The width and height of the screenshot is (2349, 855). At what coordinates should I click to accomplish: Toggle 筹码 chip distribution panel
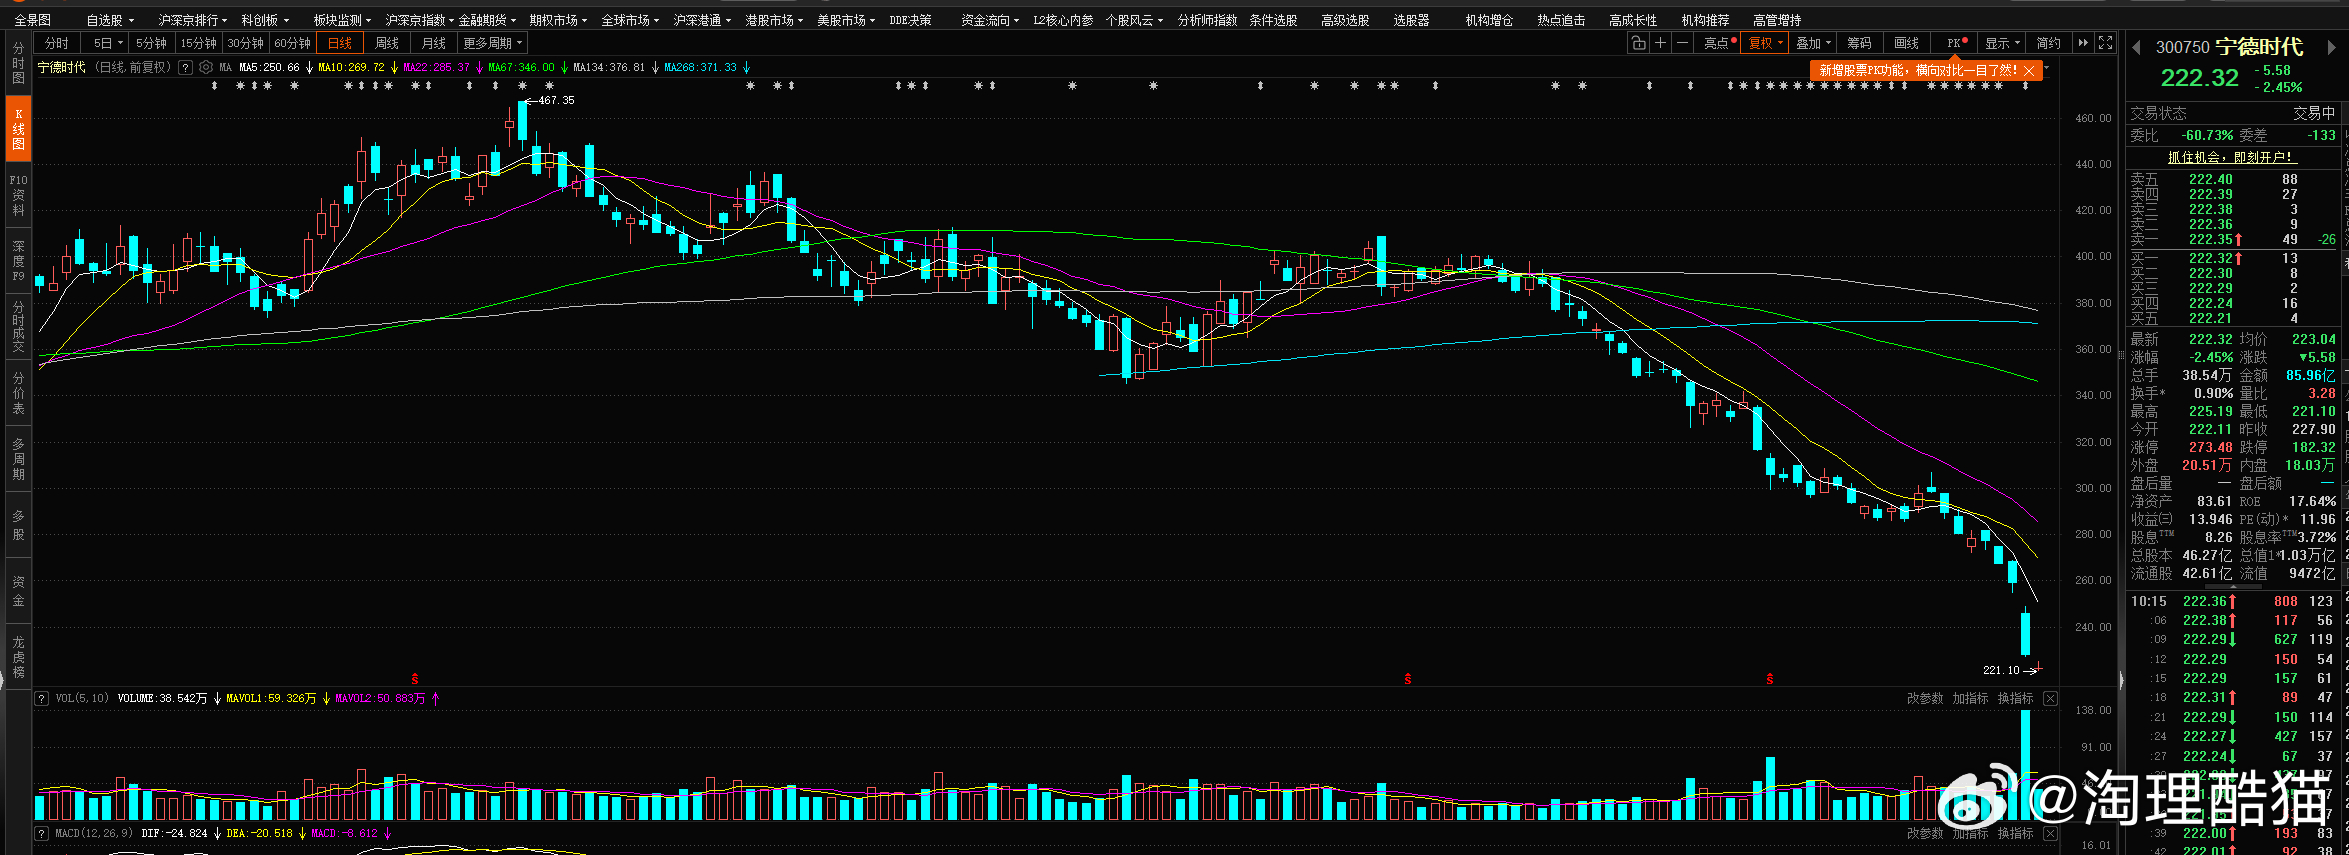tap(1859, 43)
